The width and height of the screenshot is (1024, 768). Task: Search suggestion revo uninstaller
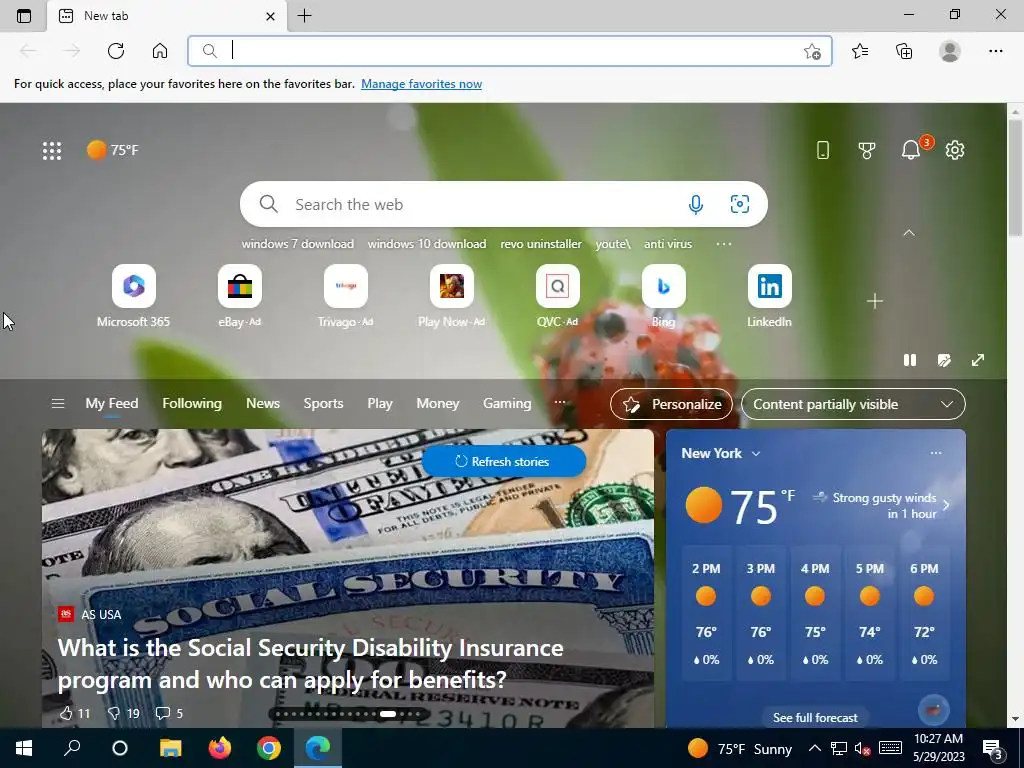(x=541, y=244)
